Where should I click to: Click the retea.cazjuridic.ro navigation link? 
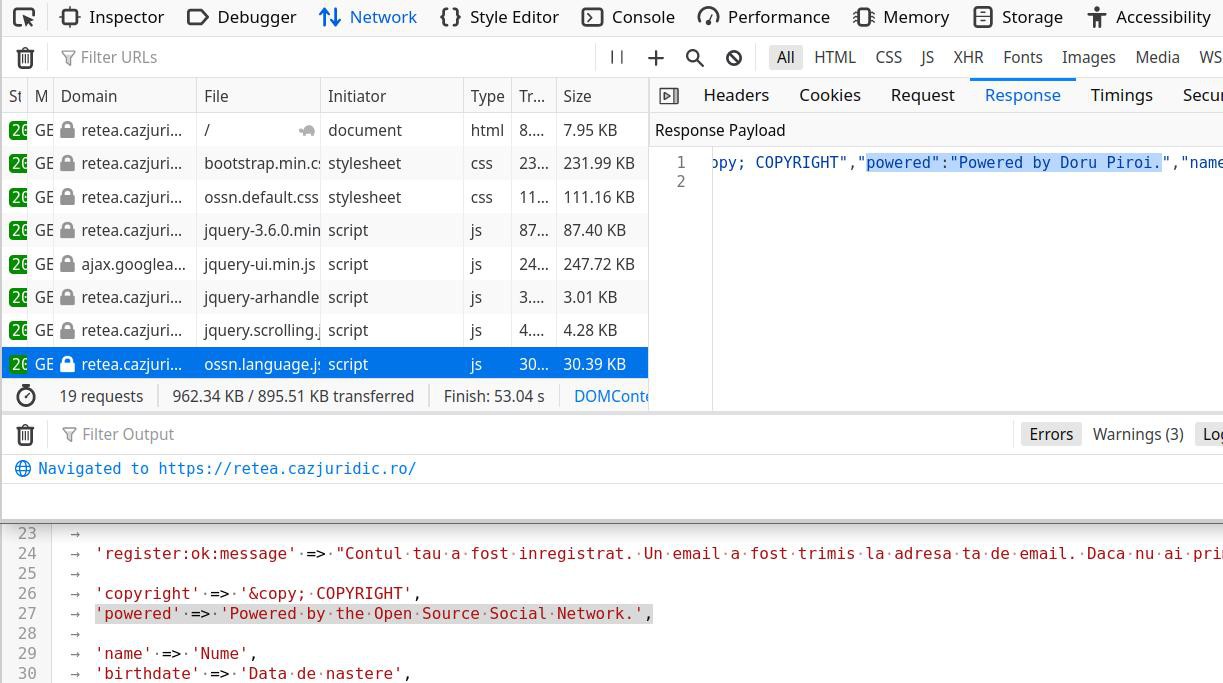click(286, 468)
